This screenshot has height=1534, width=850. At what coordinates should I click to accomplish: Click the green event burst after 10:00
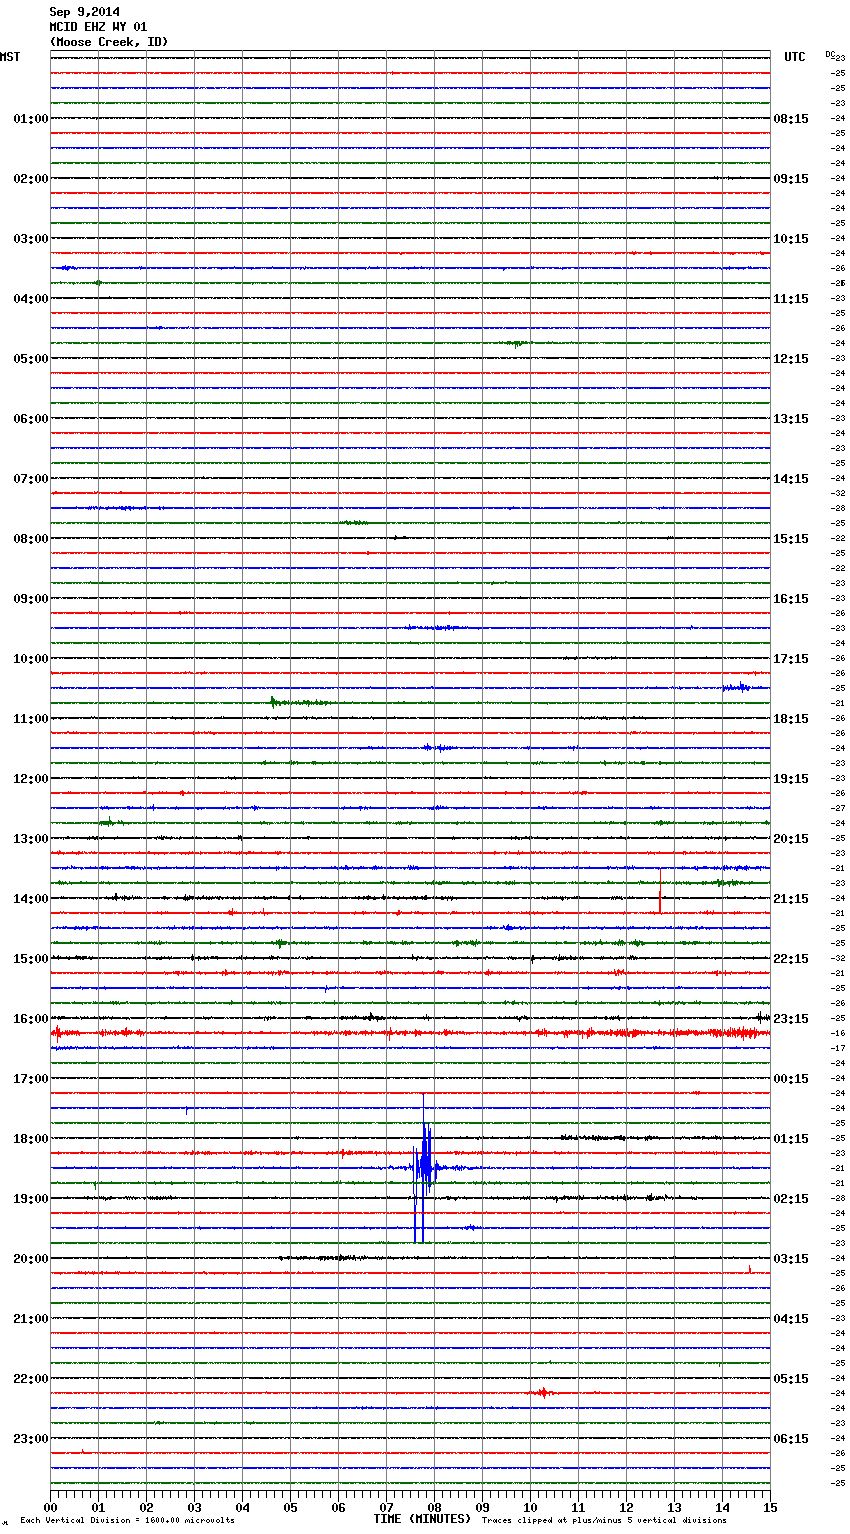300,702
